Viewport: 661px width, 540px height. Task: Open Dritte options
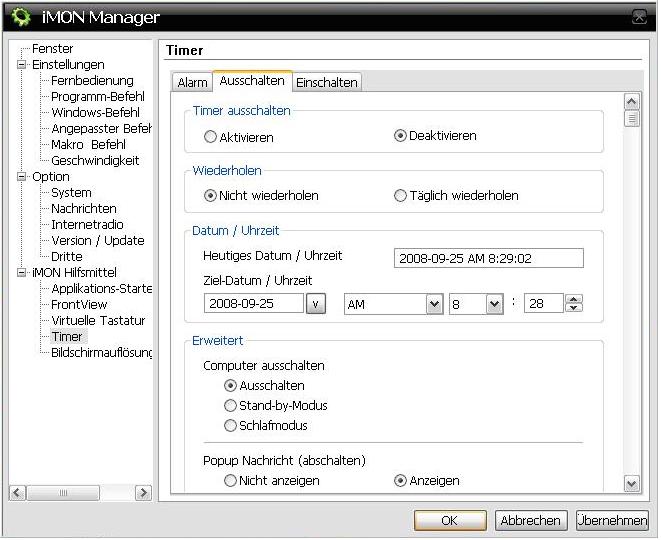point(67,257)
